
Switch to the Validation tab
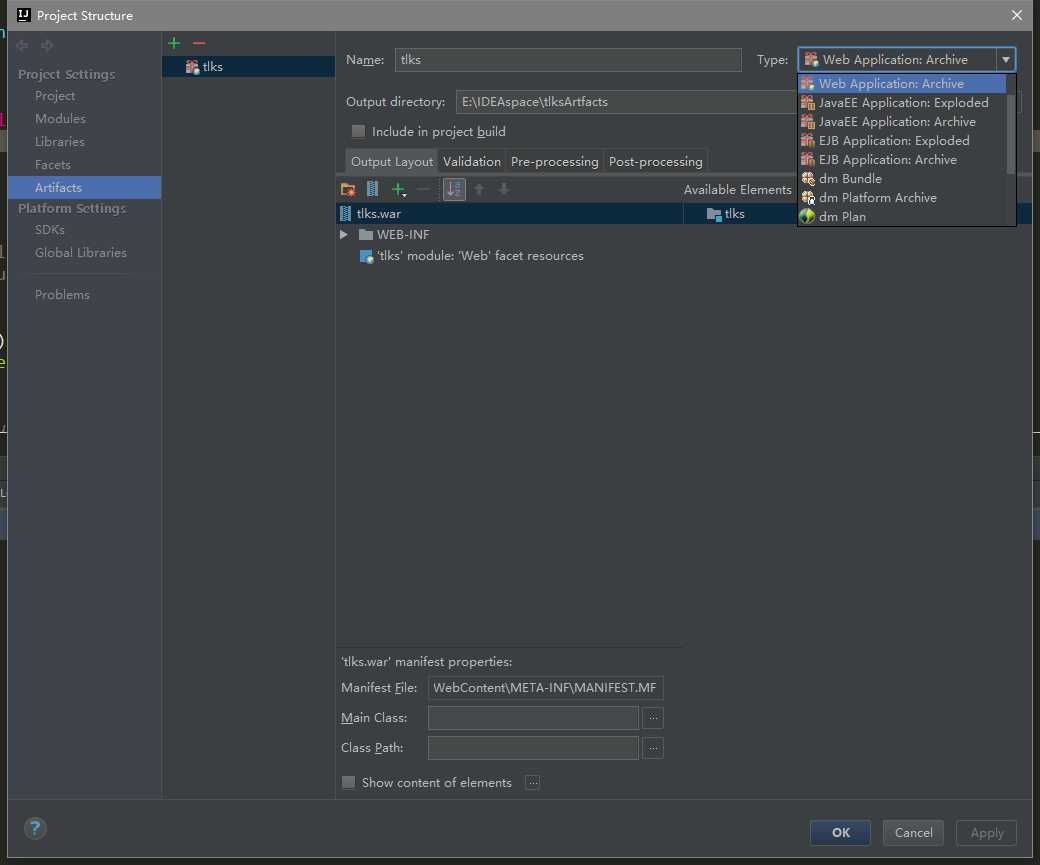point(472,161)
